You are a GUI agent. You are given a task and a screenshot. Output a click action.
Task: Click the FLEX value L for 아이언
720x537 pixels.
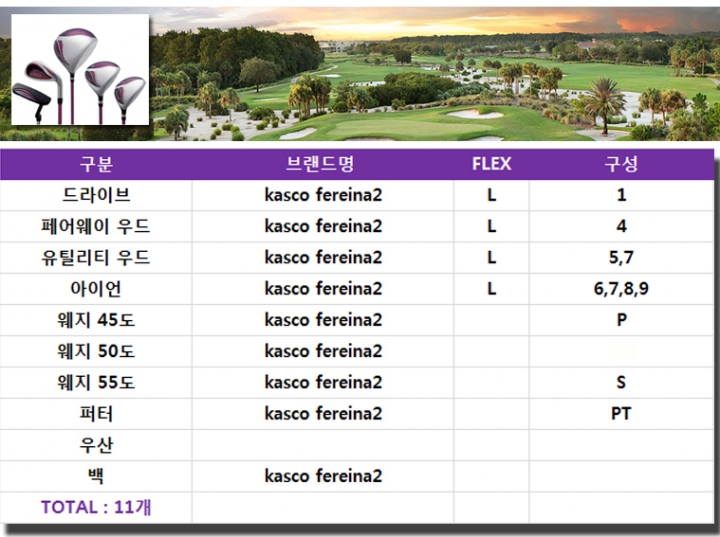(491, 289)
